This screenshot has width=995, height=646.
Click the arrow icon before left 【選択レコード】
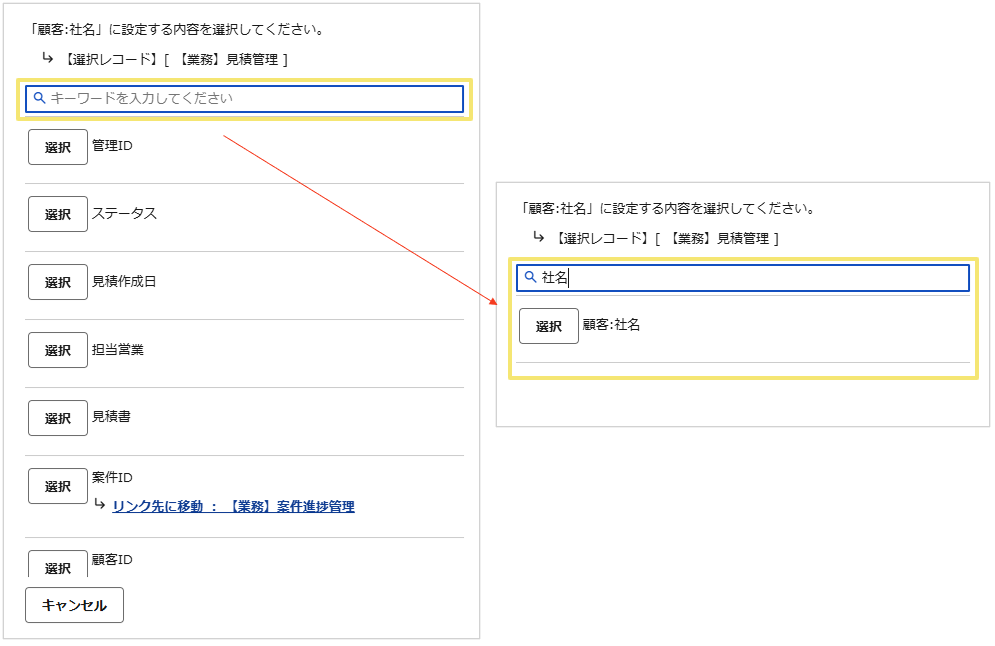[48, 58]
